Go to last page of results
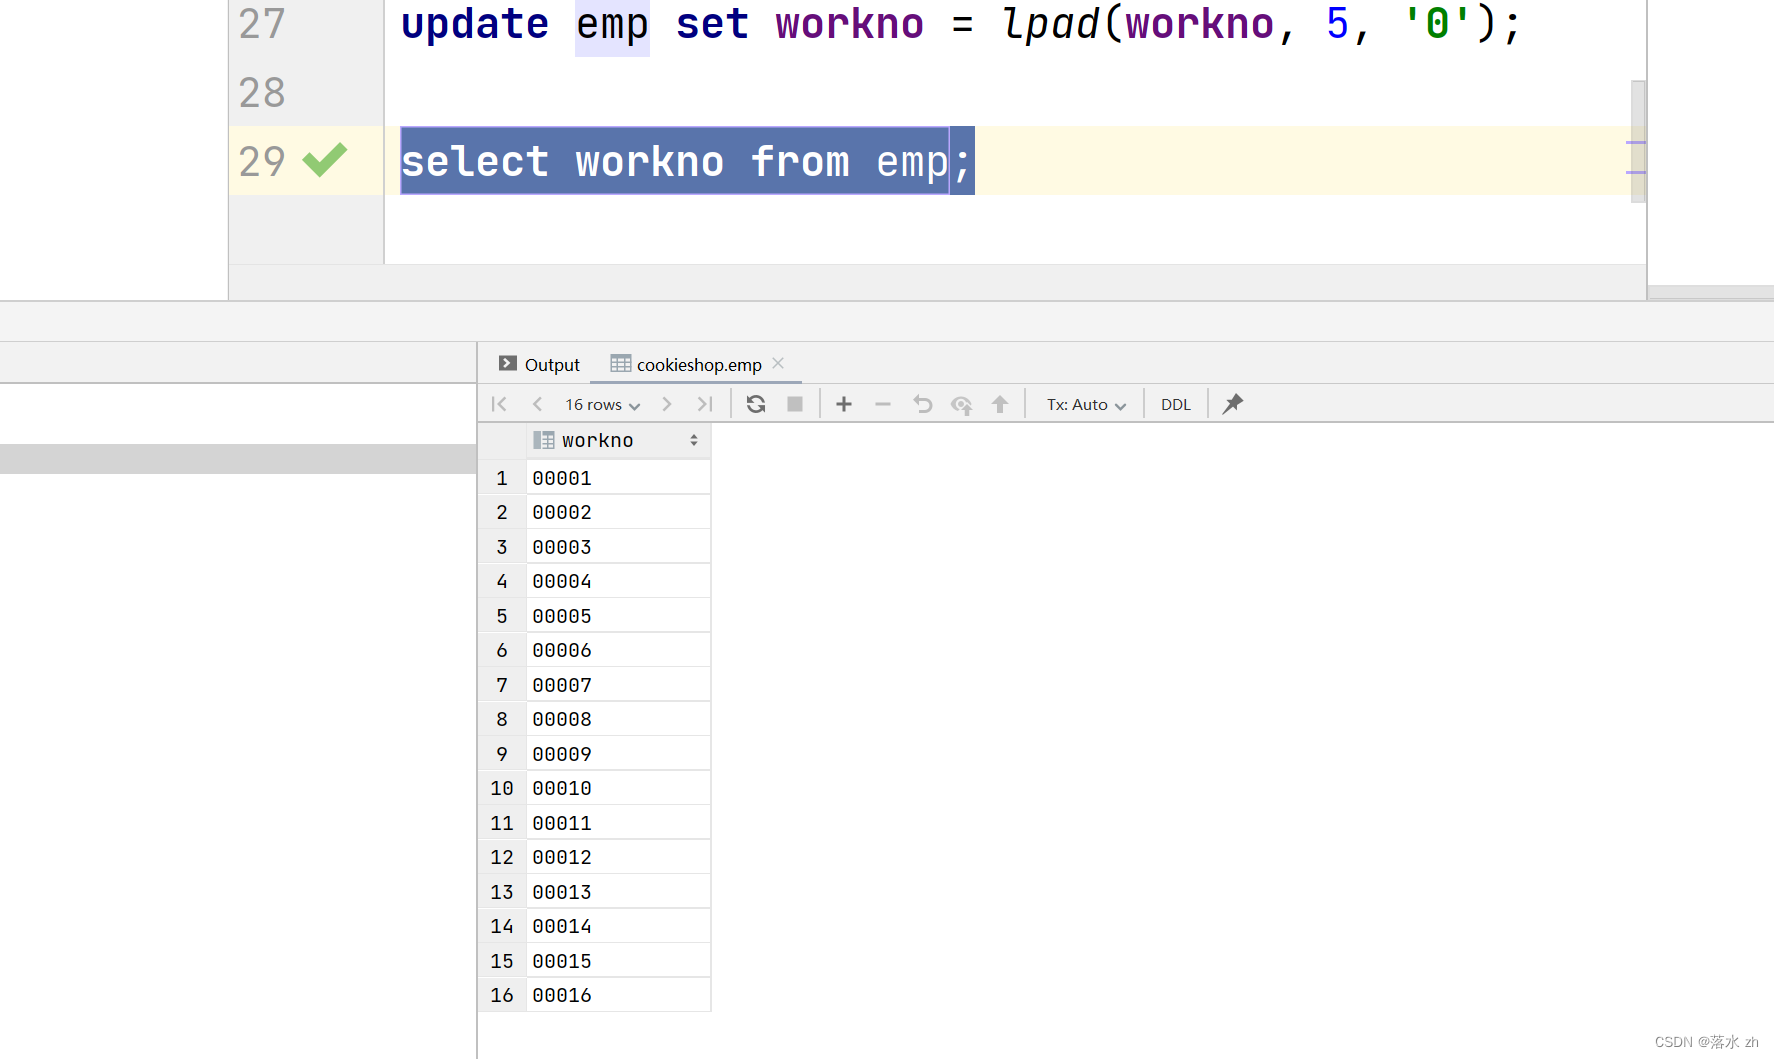 tap(705, 404)
